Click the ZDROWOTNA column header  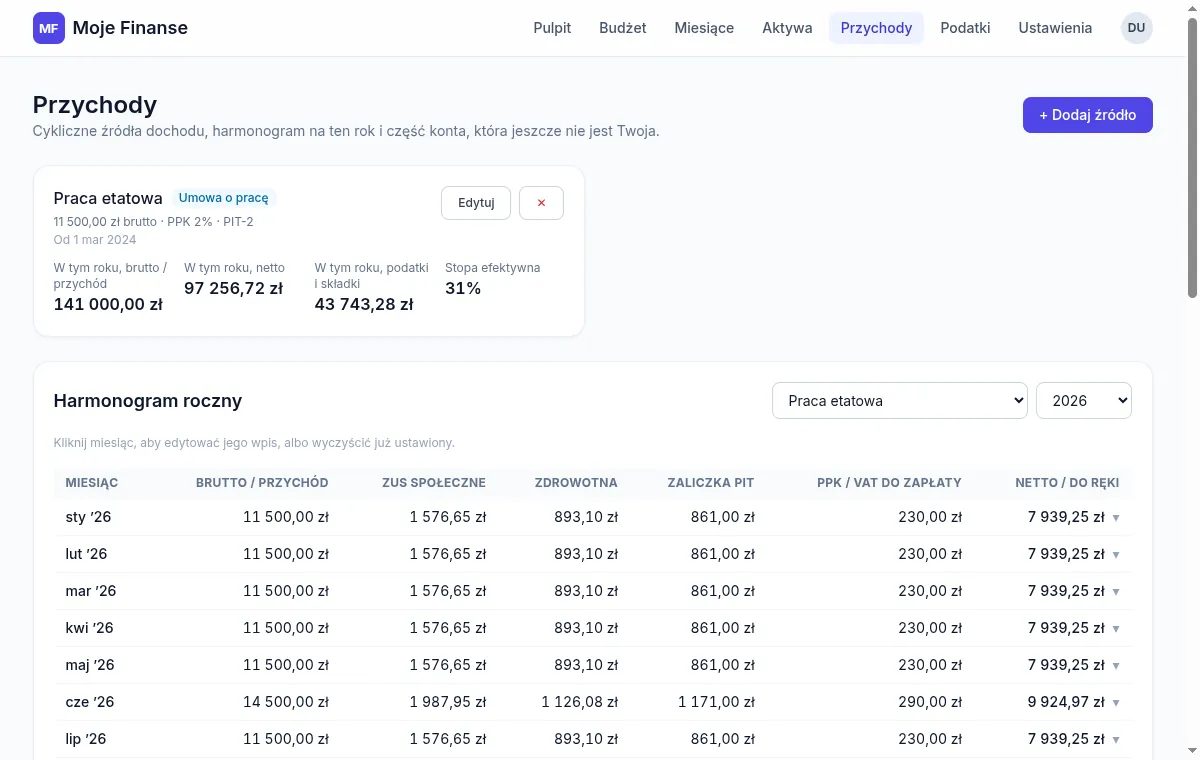pyautogui.click(x=576, y=483)
